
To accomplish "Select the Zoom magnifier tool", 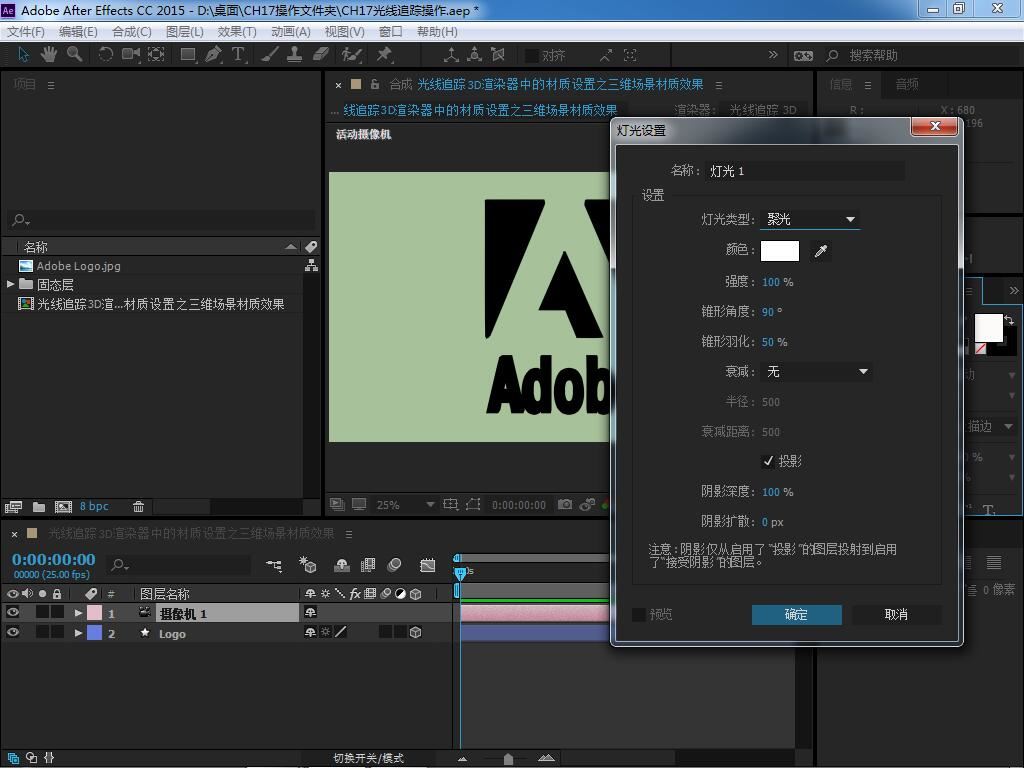I will 74,55.
